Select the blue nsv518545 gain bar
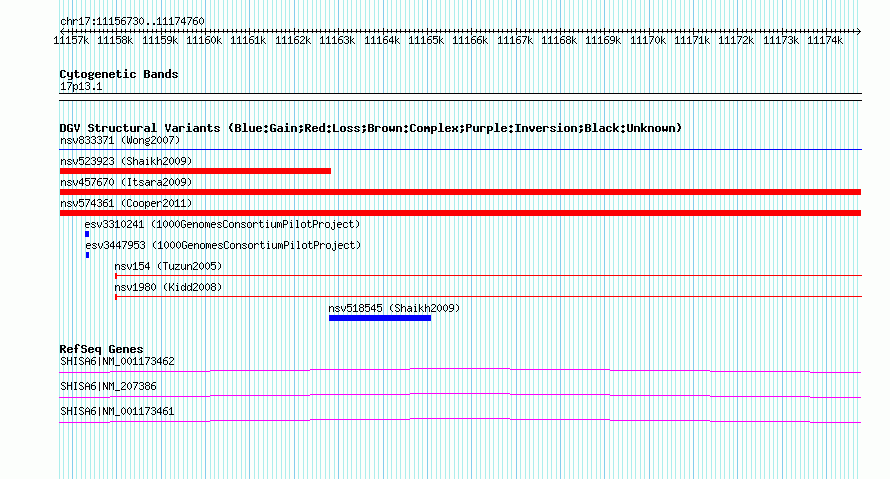 380,318
